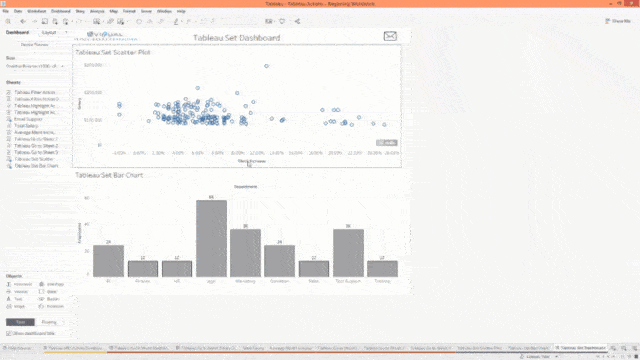The image size is (640, 360).
Task: Click the Tableau Set Bar Chart title
Action: (x=109, y=175)
